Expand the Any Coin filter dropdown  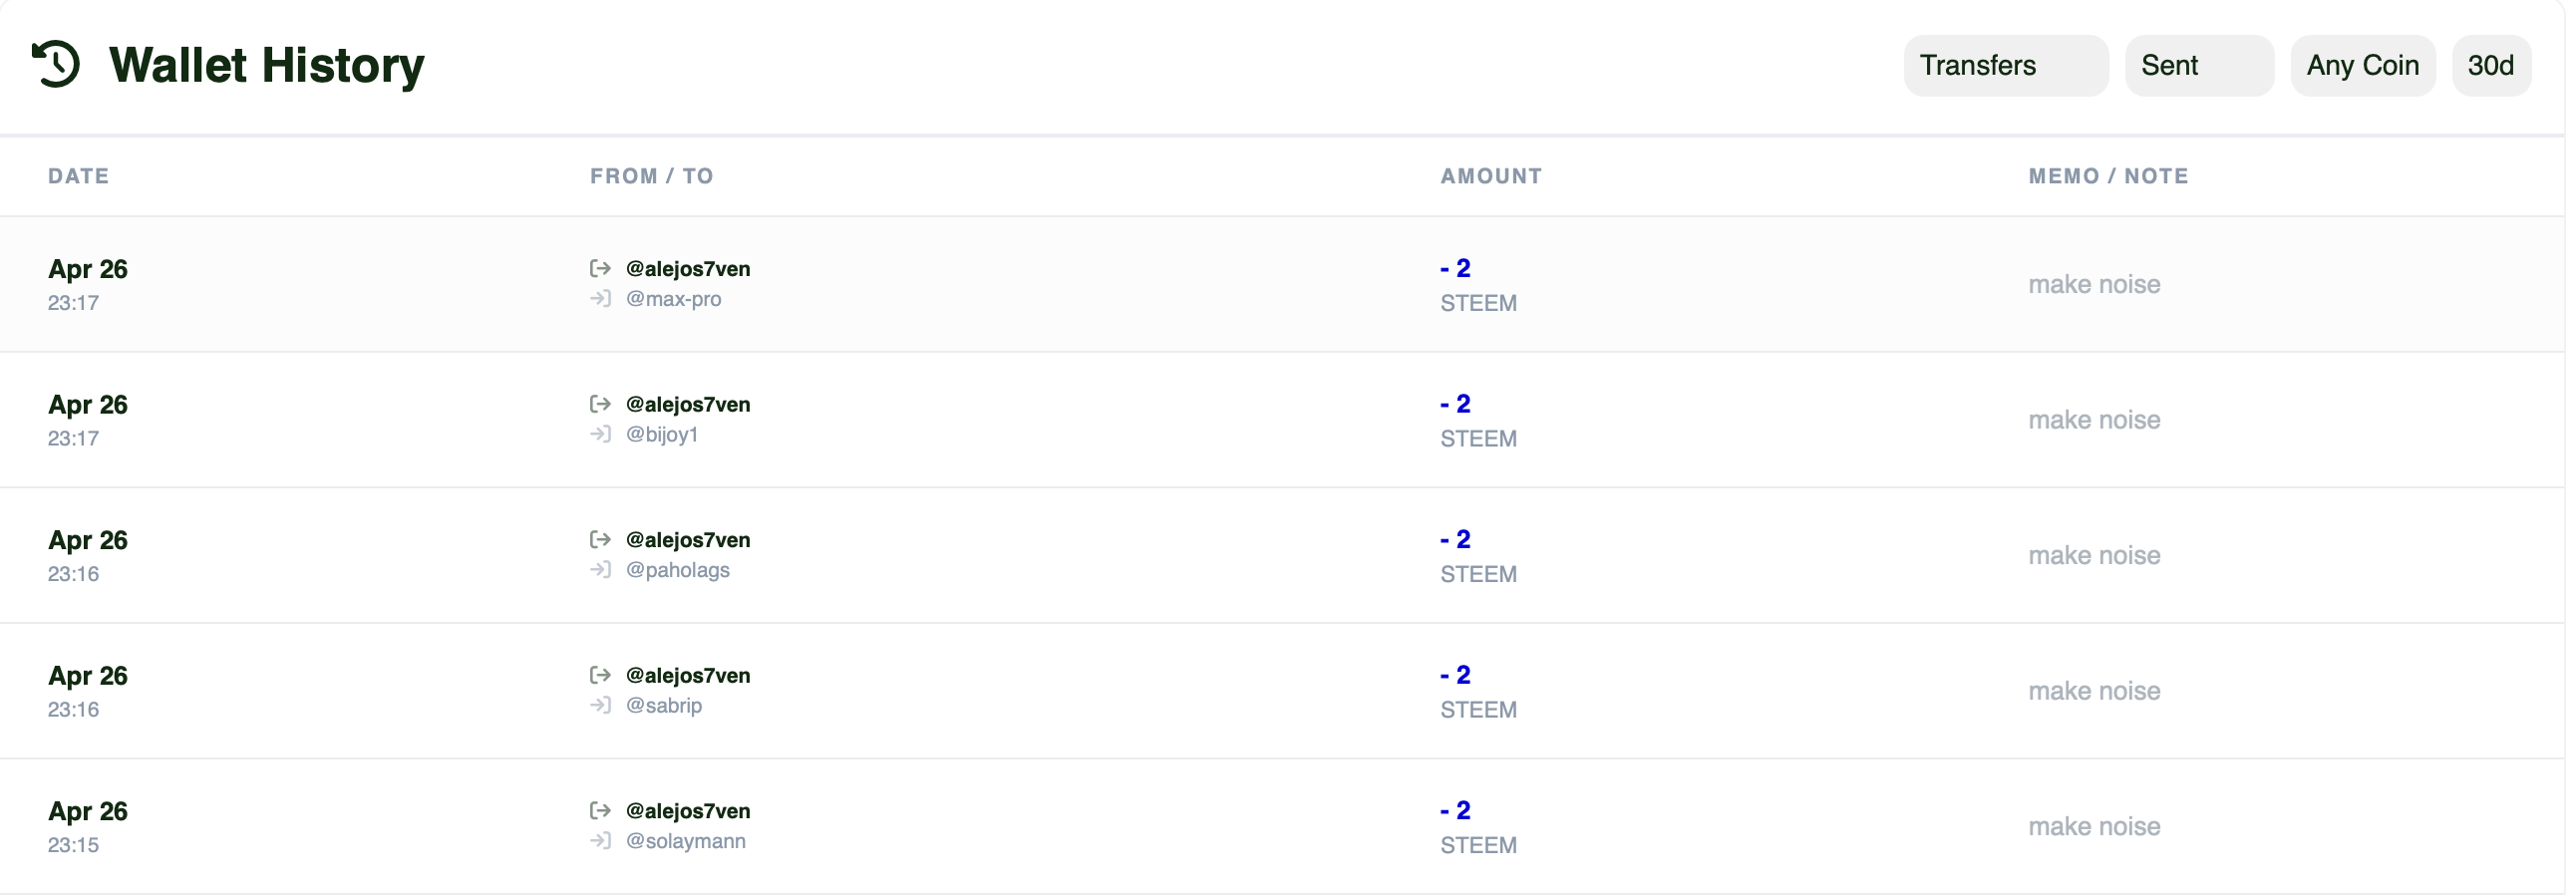(2362, 66)
